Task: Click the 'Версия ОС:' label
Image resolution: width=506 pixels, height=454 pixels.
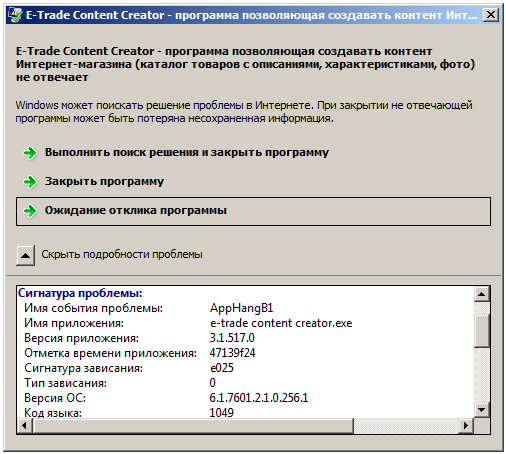Action: coord(55,398)
